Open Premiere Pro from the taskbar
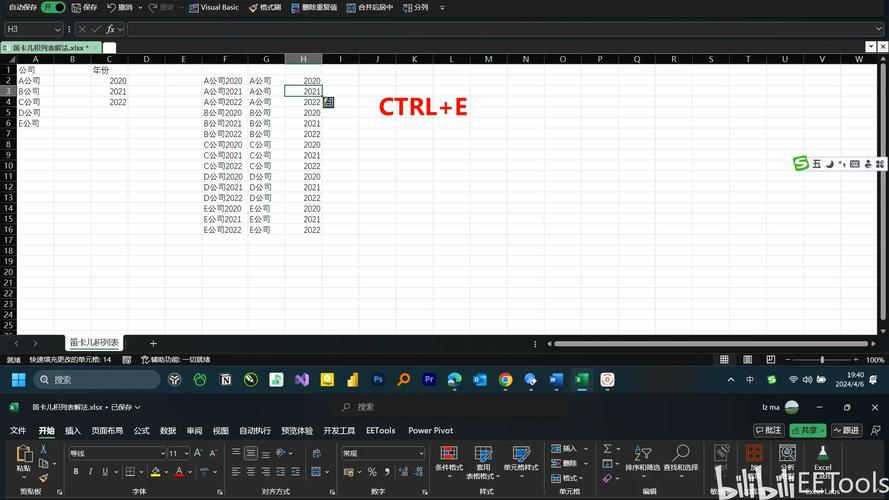The width and height of the screenshot is (889, 500). click(x=429, y=380)
